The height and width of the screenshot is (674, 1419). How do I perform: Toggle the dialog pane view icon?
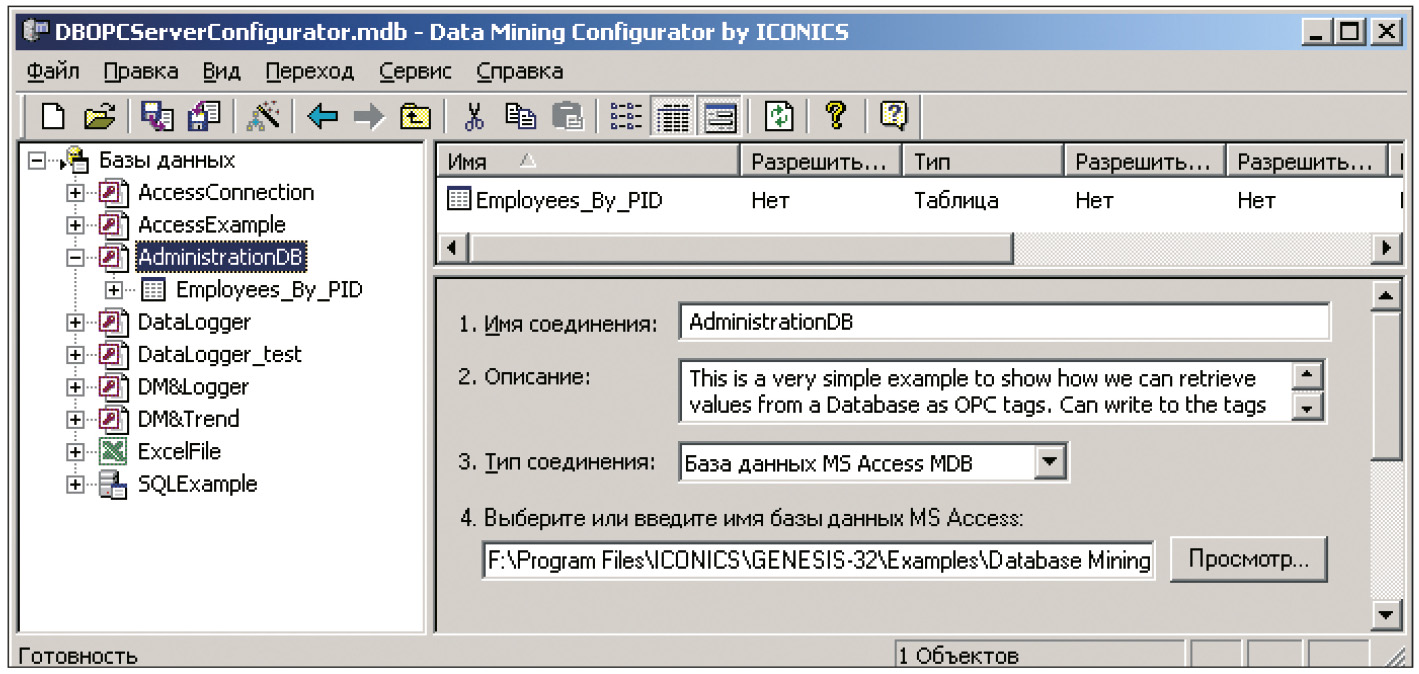pyautogui.click(x=720, y=117)
